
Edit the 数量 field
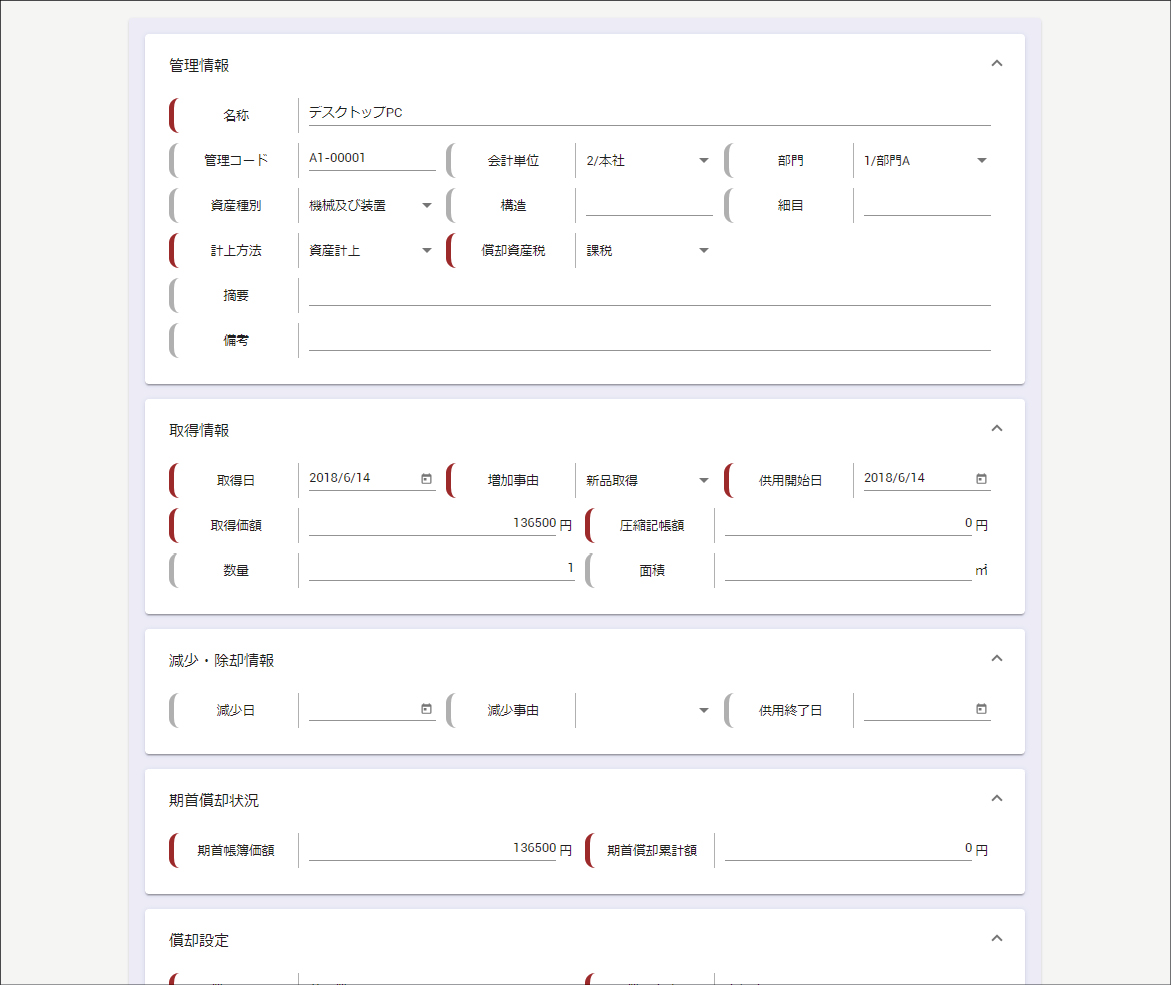coord(441,568)
